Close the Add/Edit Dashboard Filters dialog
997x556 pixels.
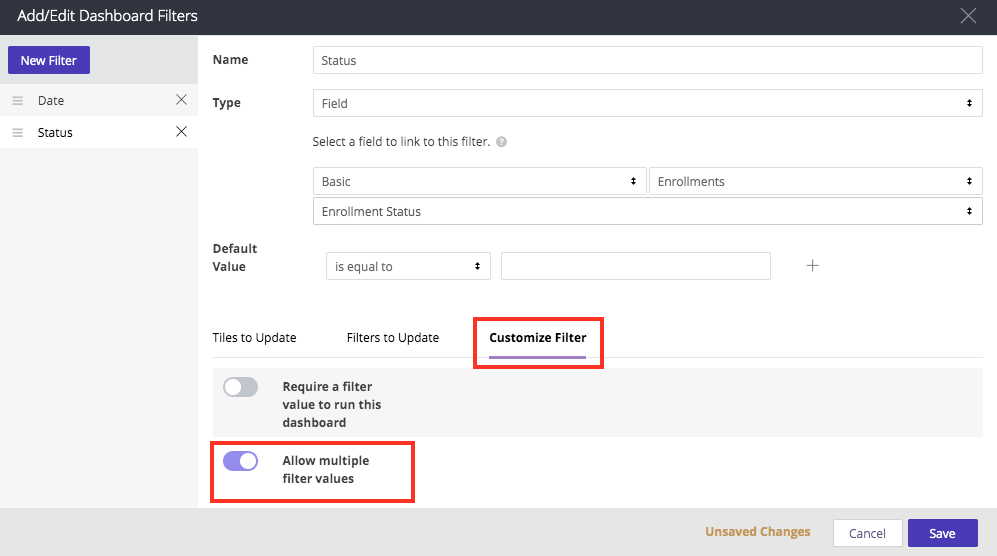(967, 15)
